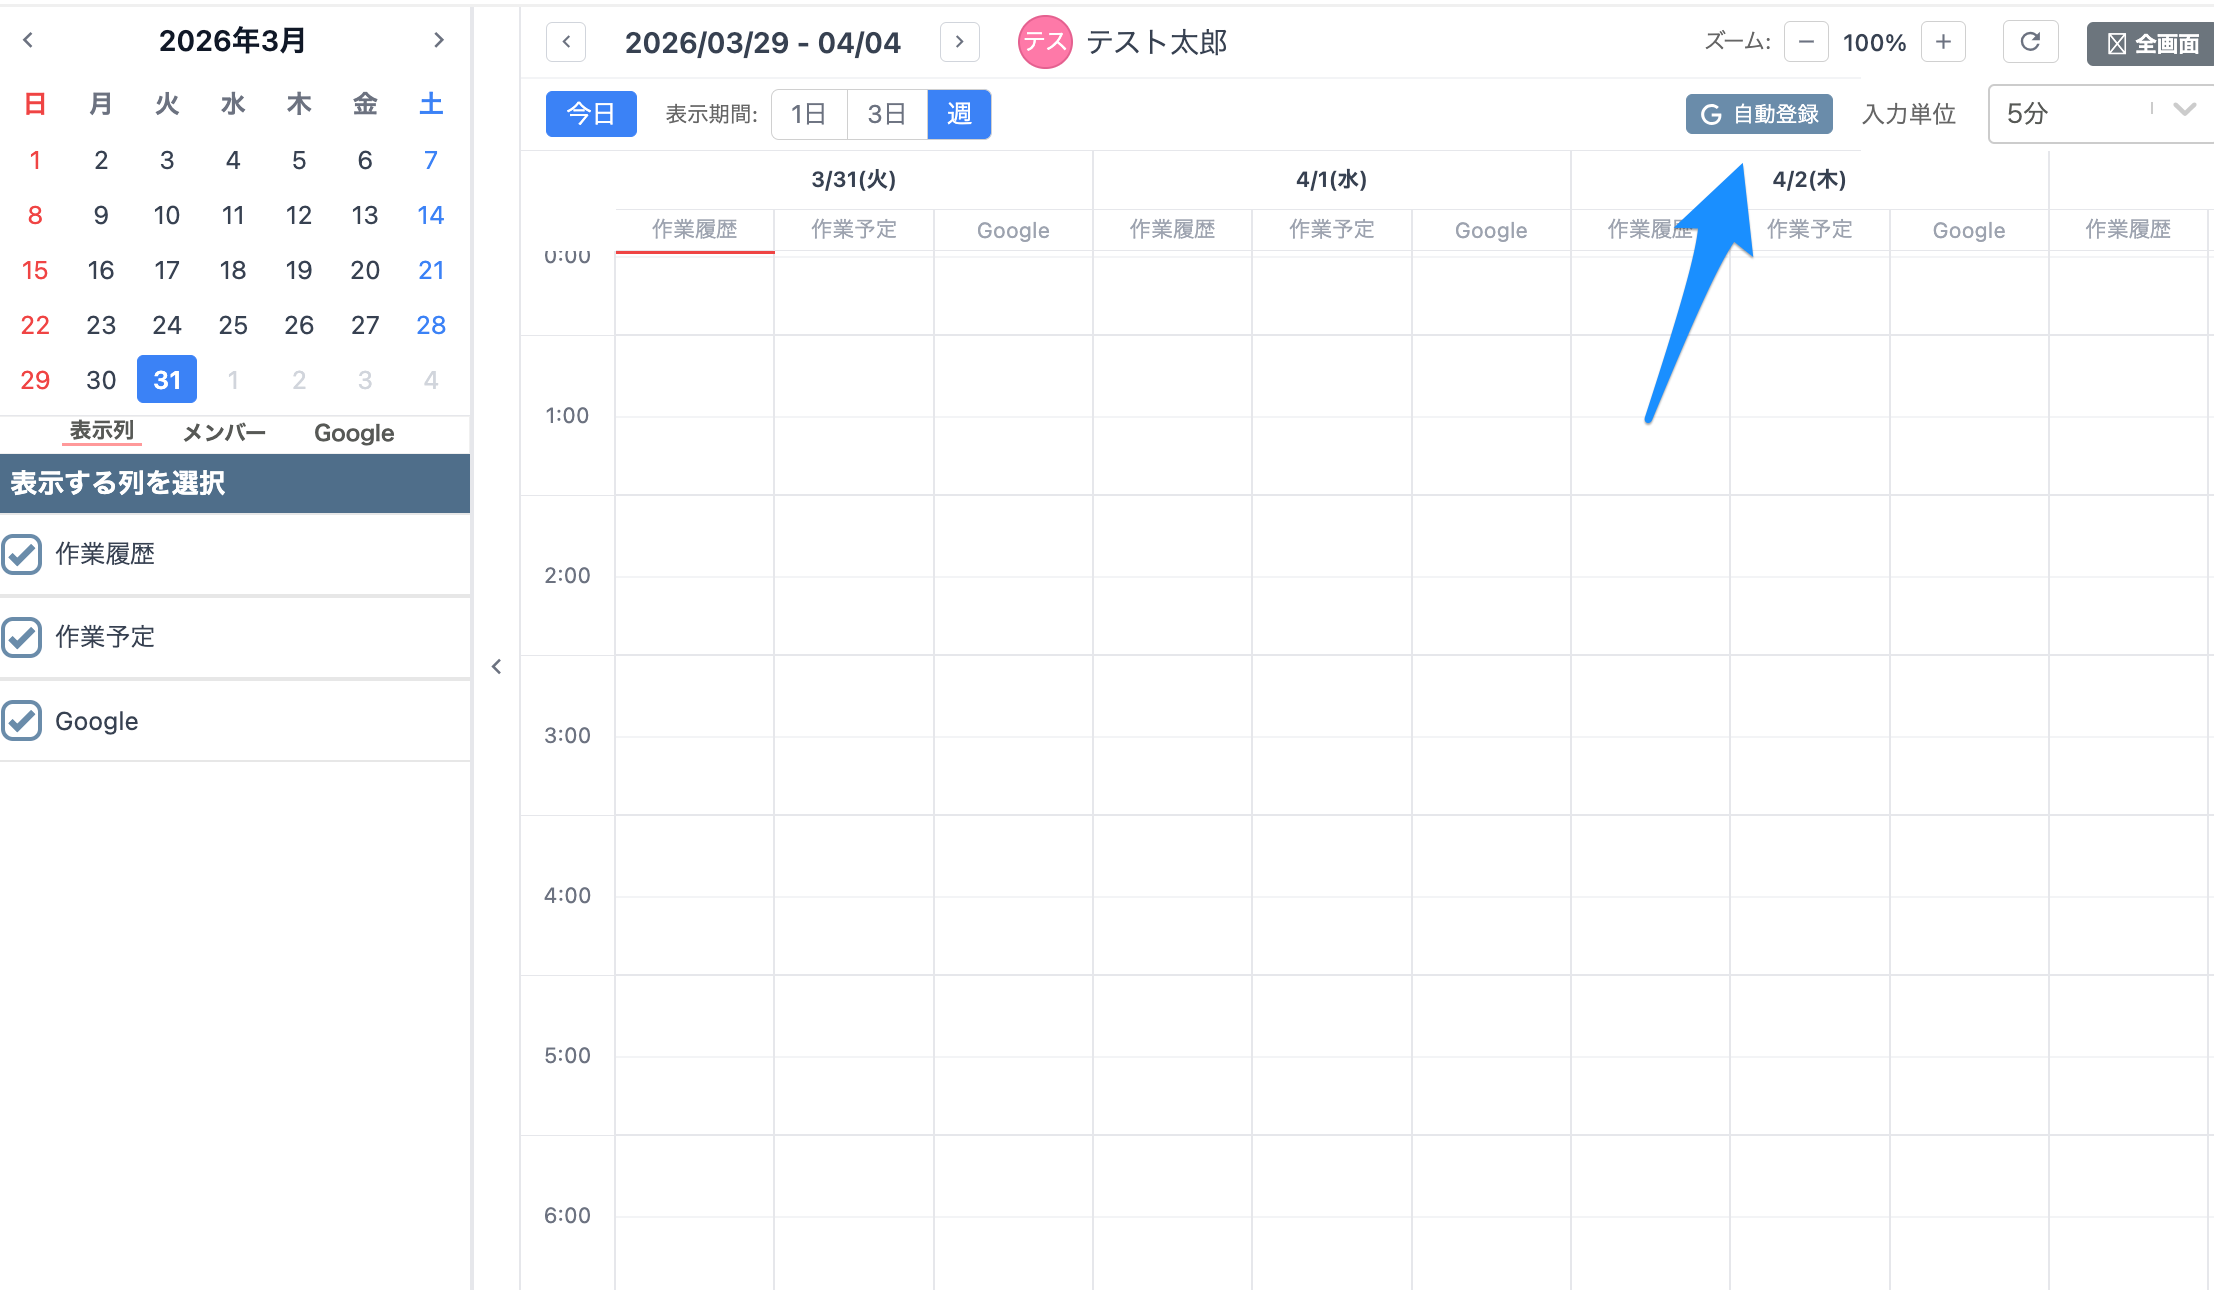This screenshot has width=2214, height=1290.
Task: Uncheck the 作業予定 column checkbox
Action: pyautogui.click(x=22, y=637)
